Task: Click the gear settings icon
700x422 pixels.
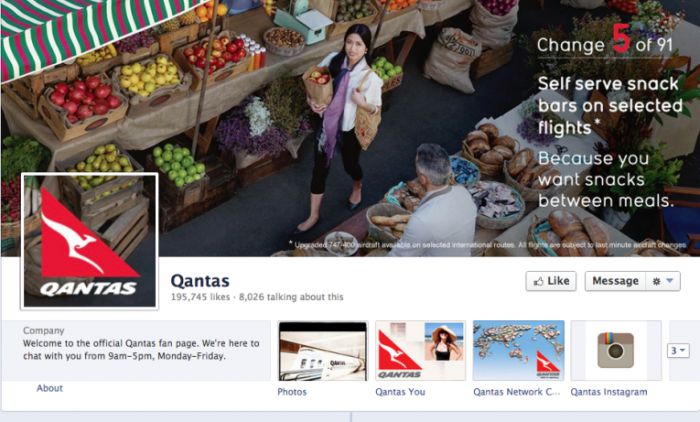Action: [x=656, y=281]
